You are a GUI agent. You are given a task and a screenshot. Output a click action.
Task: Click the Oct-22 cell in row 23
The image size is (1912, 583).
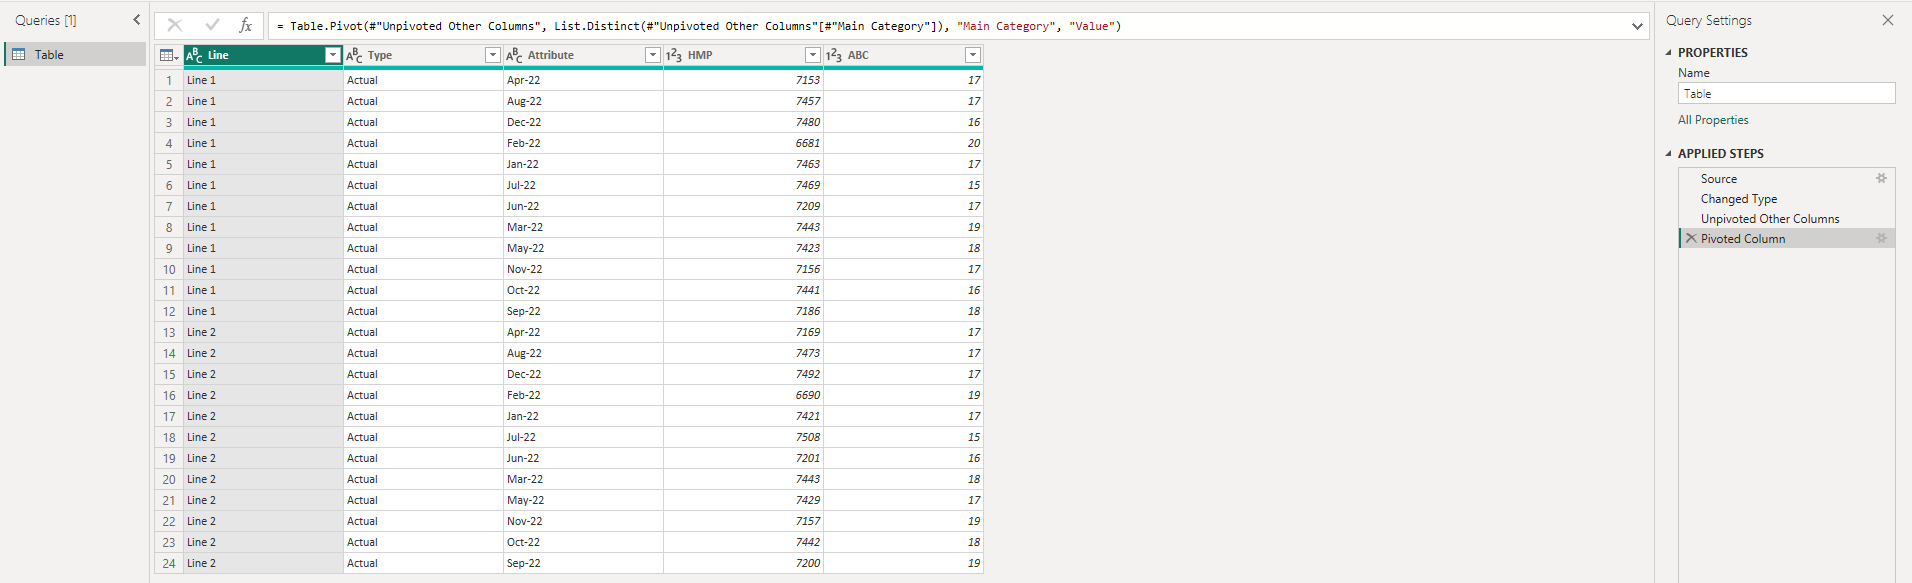point(584,542)
